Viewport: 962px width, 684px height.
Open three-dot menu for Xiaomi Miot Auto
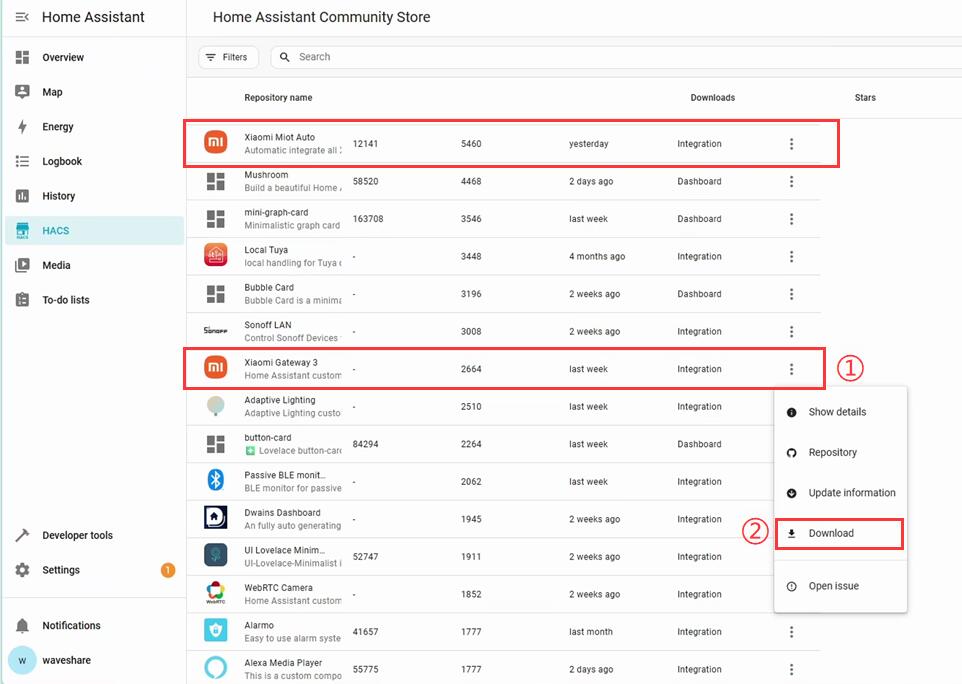coord(791,144)
